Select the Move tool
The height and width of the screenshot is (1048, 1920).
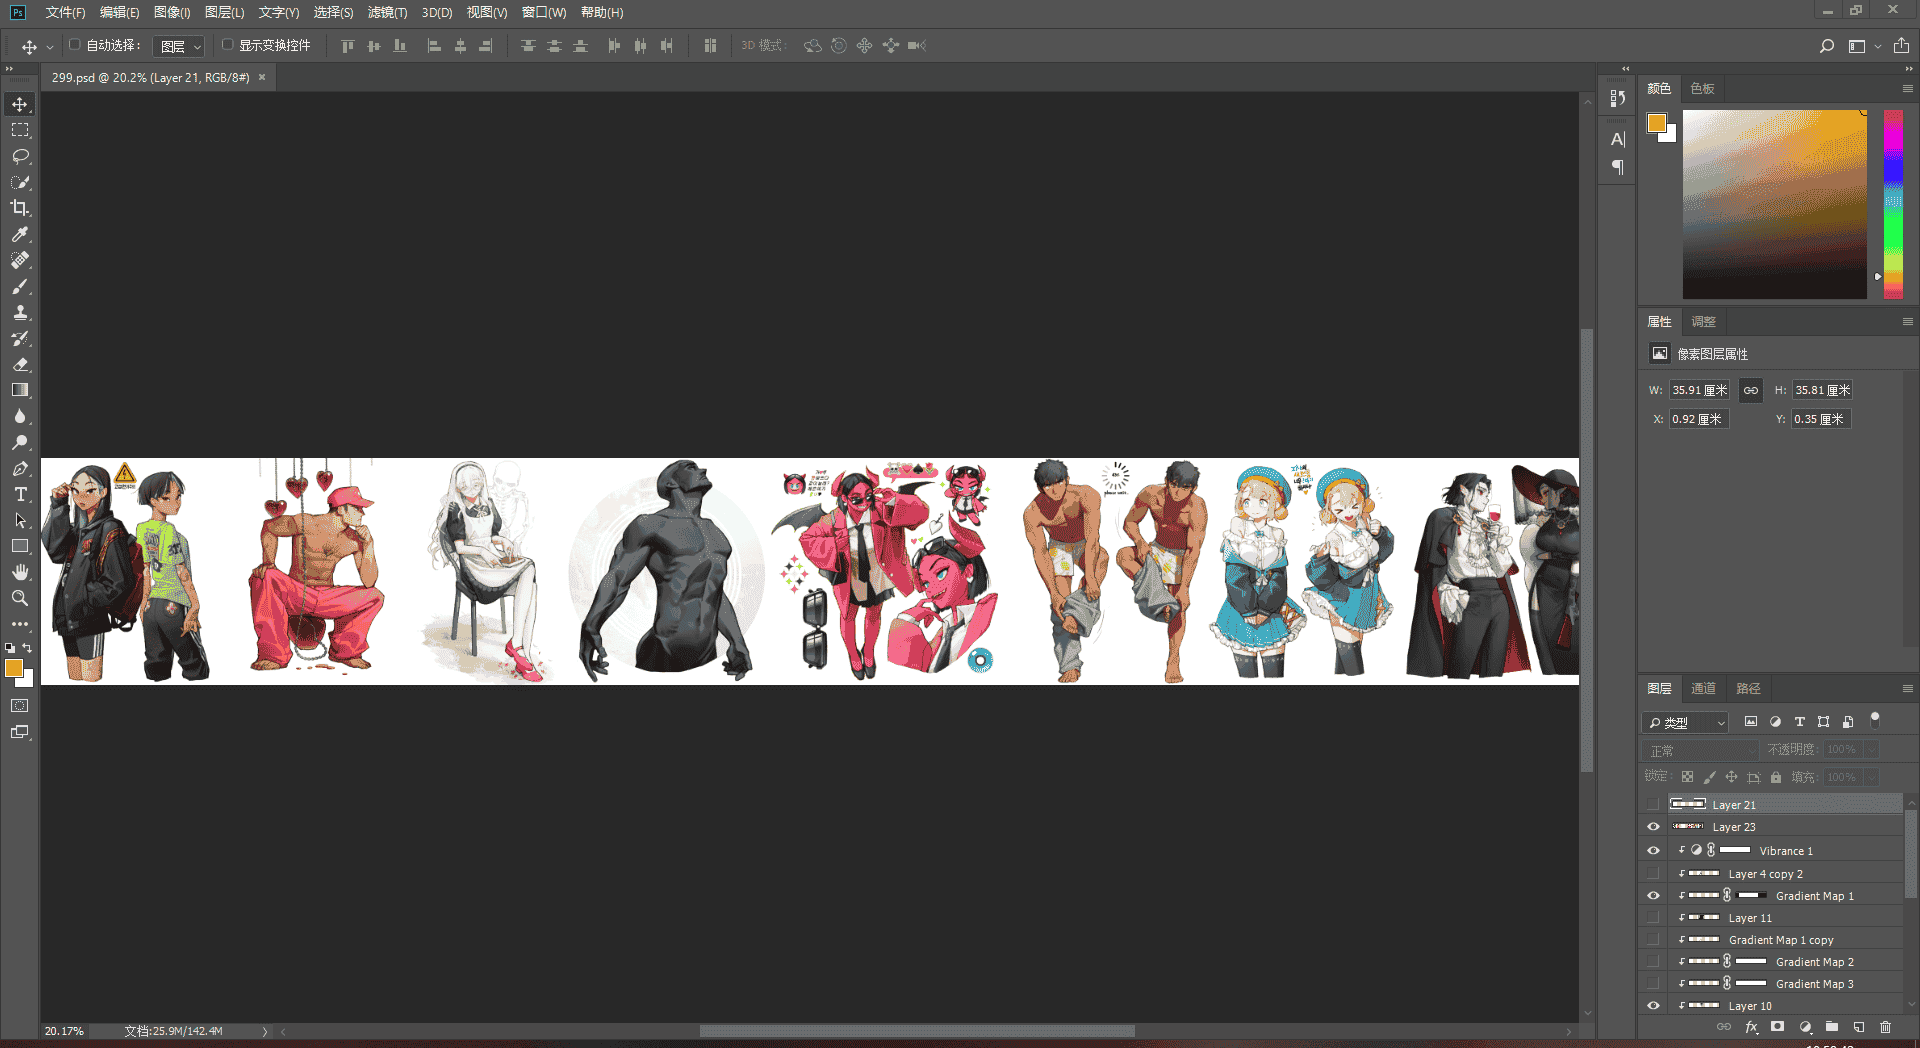20,105
